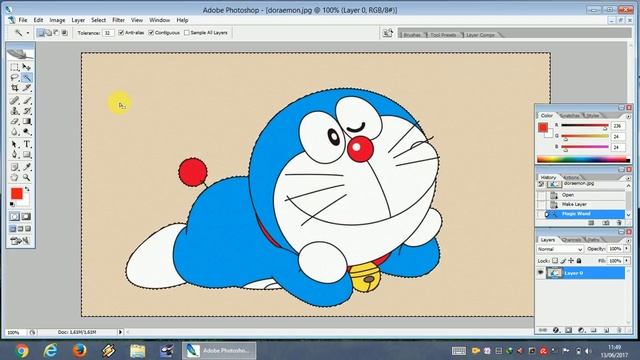
Task: Select the Type tool
Action: [27, 144]
